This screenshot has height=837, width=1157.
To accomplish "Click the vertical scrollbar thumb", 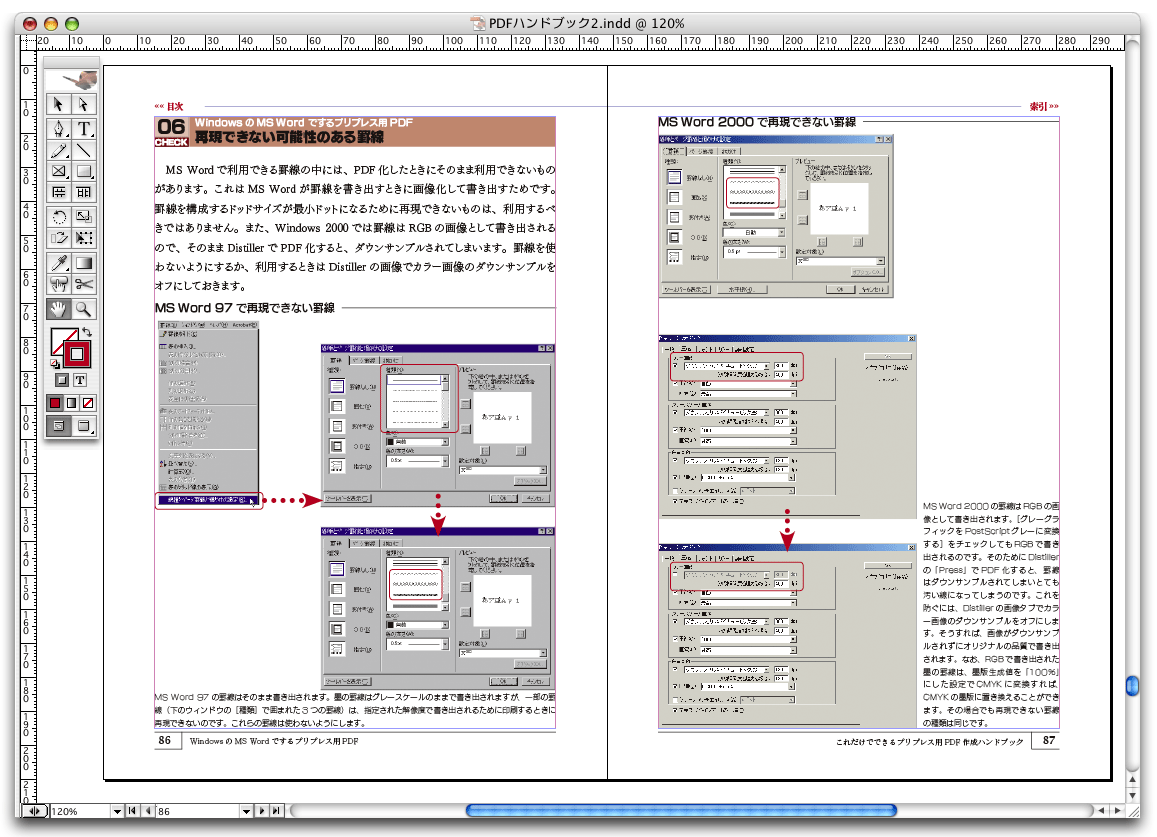I will point(1133,686).
